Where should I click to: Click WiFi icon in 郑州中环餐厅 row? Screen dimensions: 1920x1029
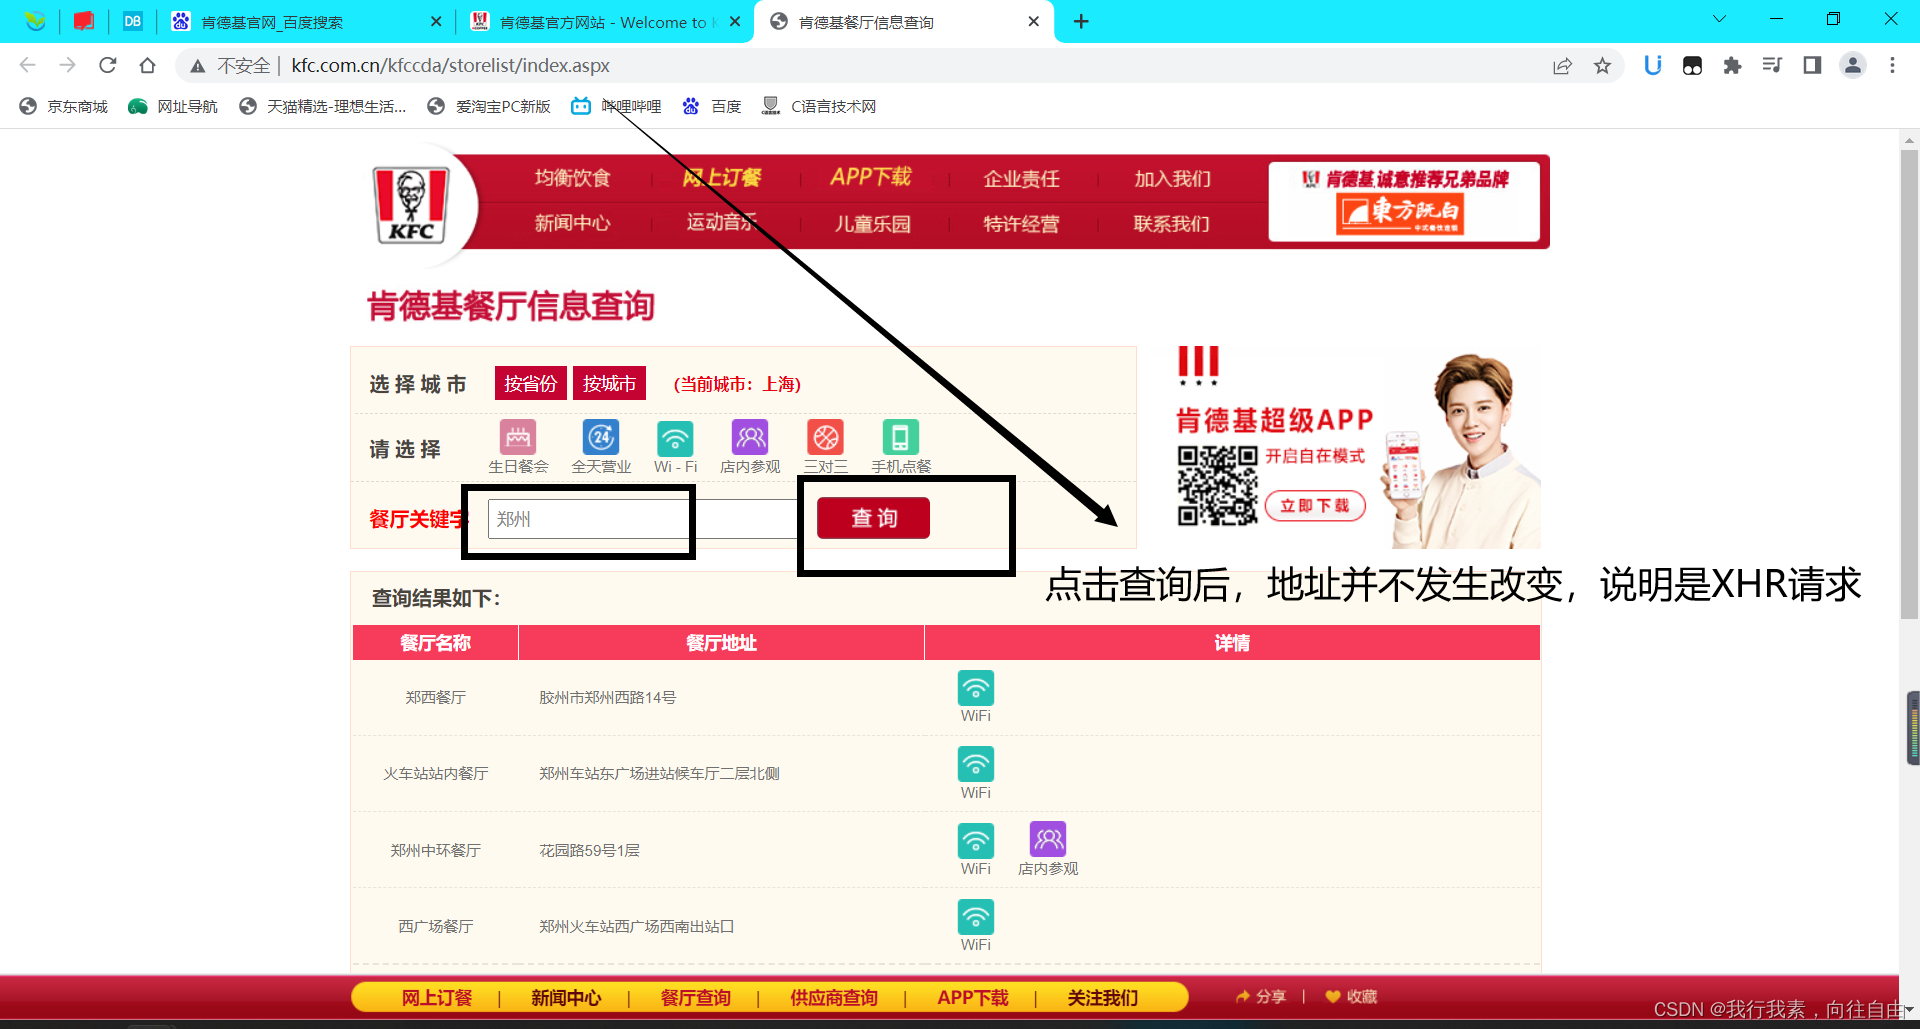point(976,840)
